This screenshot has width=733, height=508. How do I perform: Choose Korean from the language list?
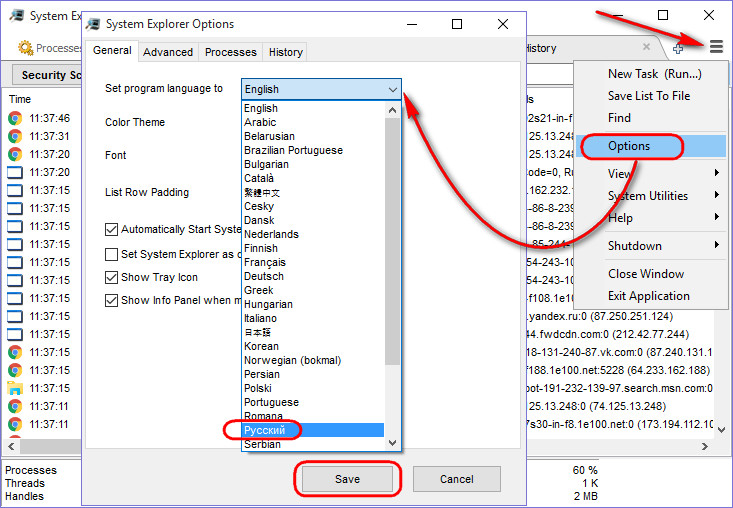point(313,346)
